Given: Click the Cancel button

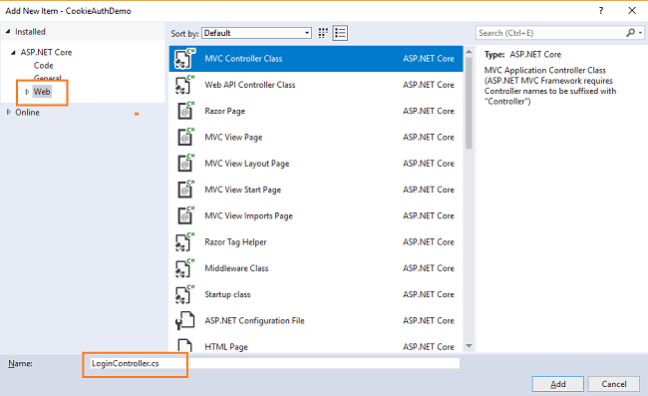Looking at the screenshot, I should point(614,384).
